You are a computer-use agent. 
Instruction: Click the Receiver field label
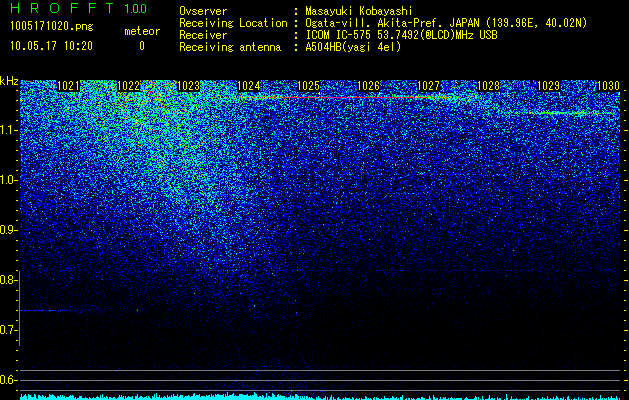(x=203, y=35)
